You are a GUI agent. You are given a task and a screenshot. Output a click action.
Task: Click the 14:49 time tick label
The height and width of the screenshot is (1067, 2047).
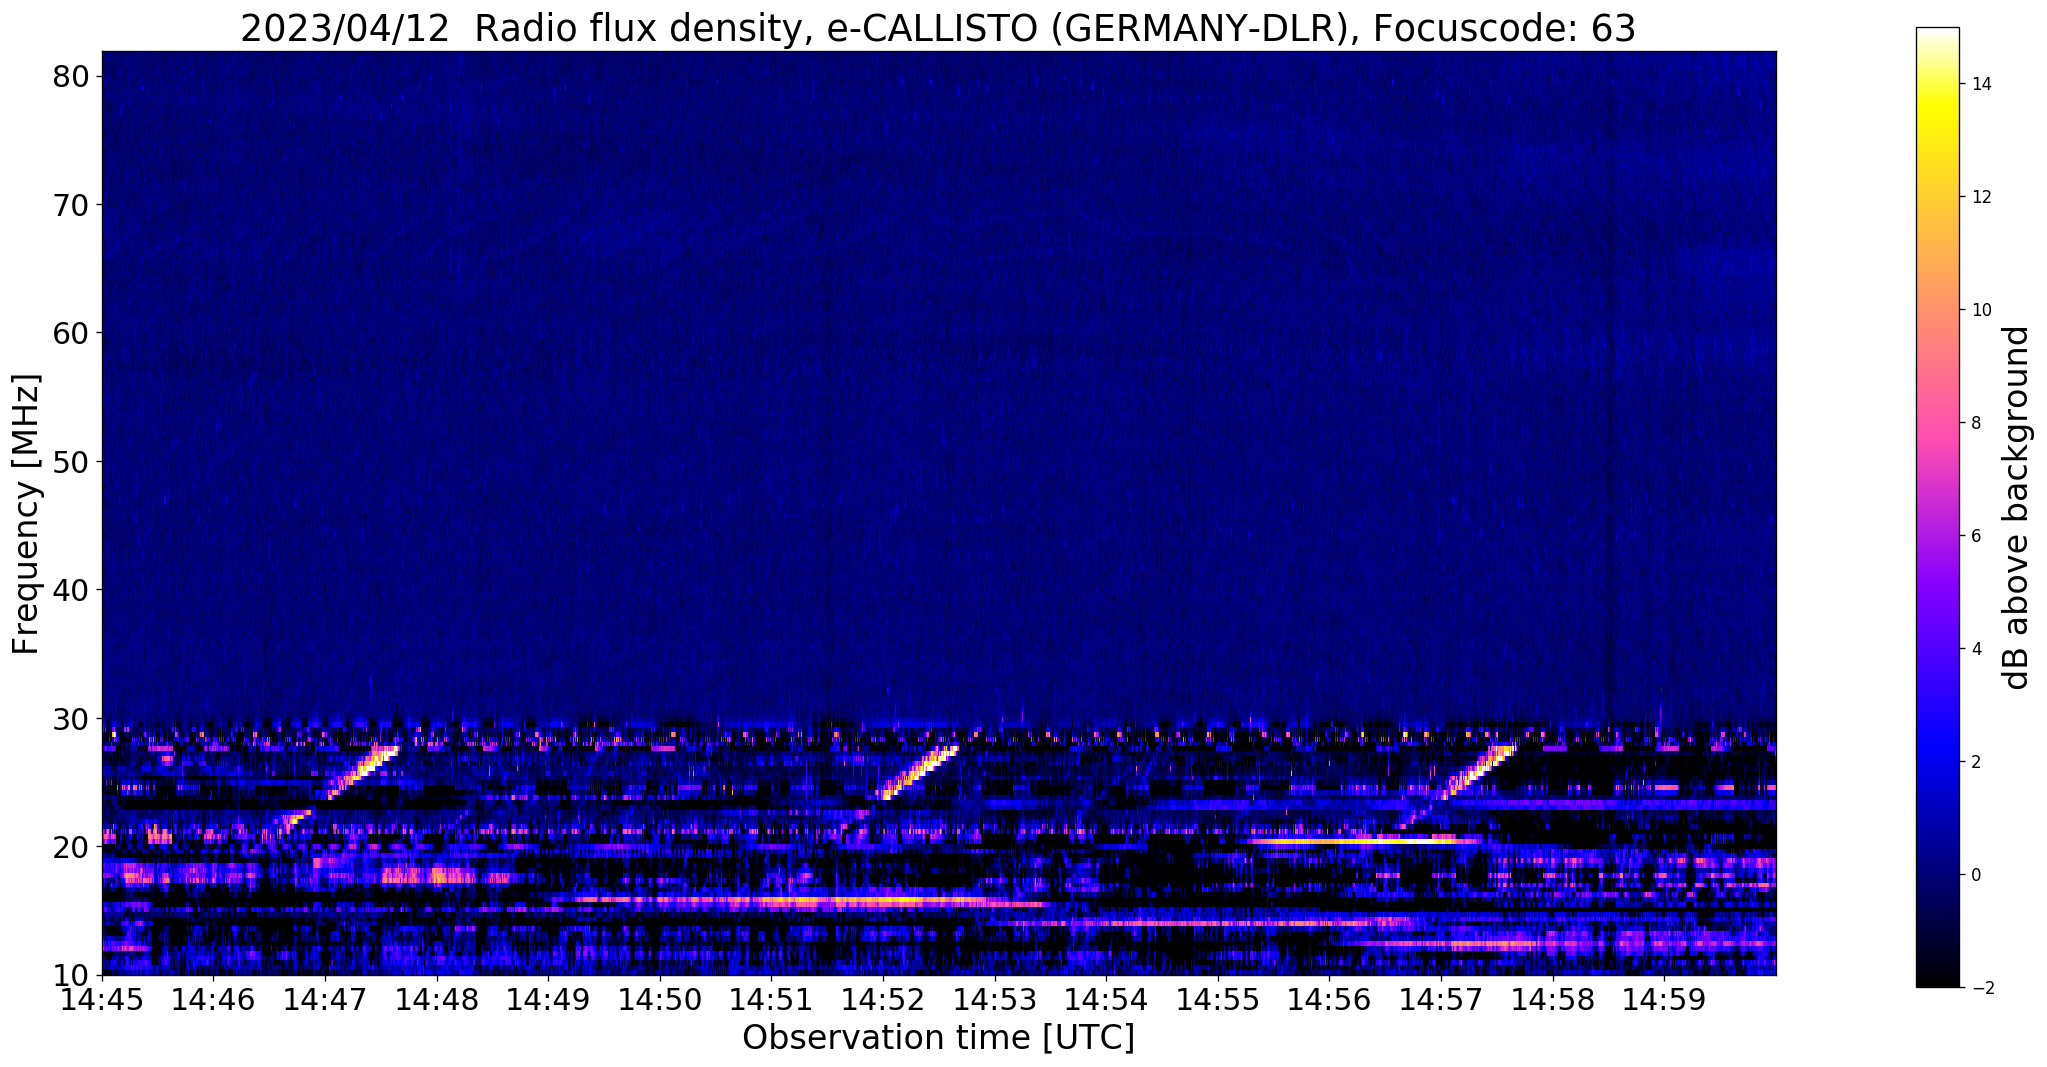coord(549,1000)
